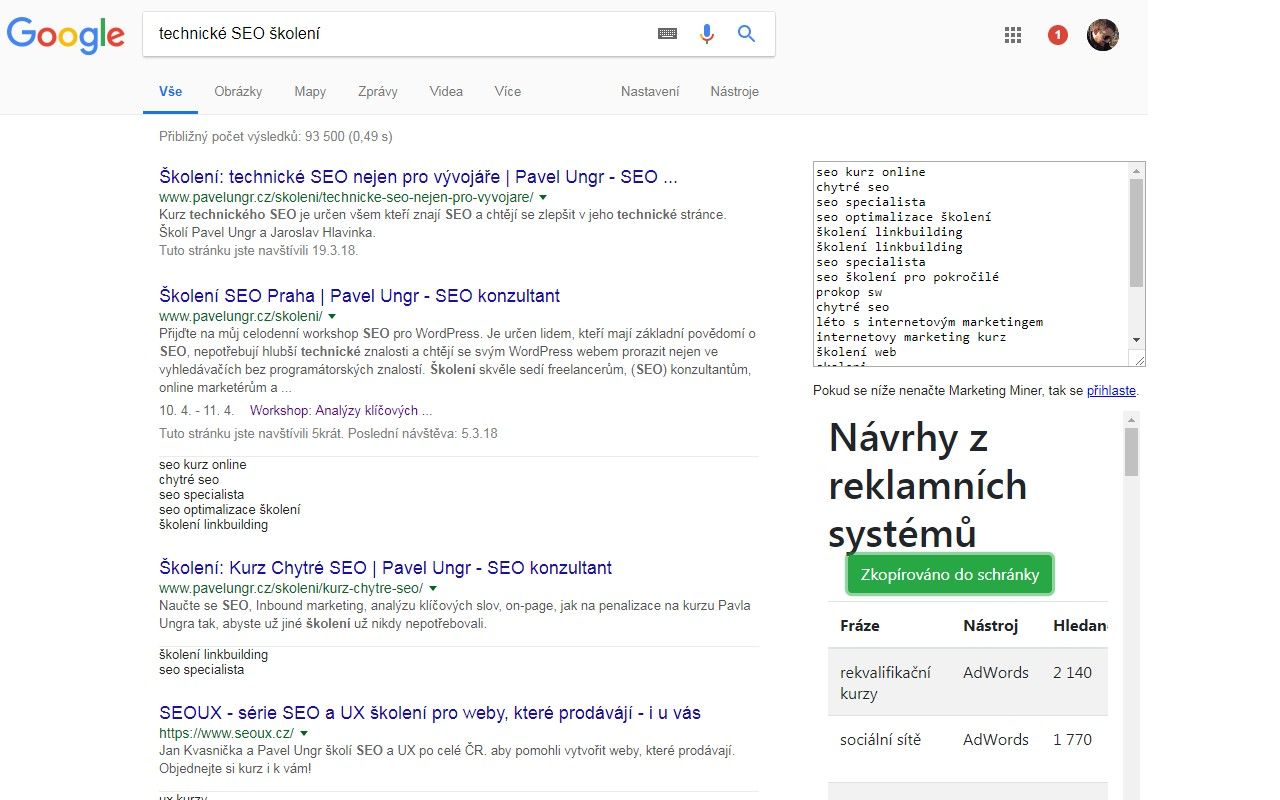The image size is (1280, 800).
Task: Click keyword 'seo specialista' under third result
Action: point(201,670)
